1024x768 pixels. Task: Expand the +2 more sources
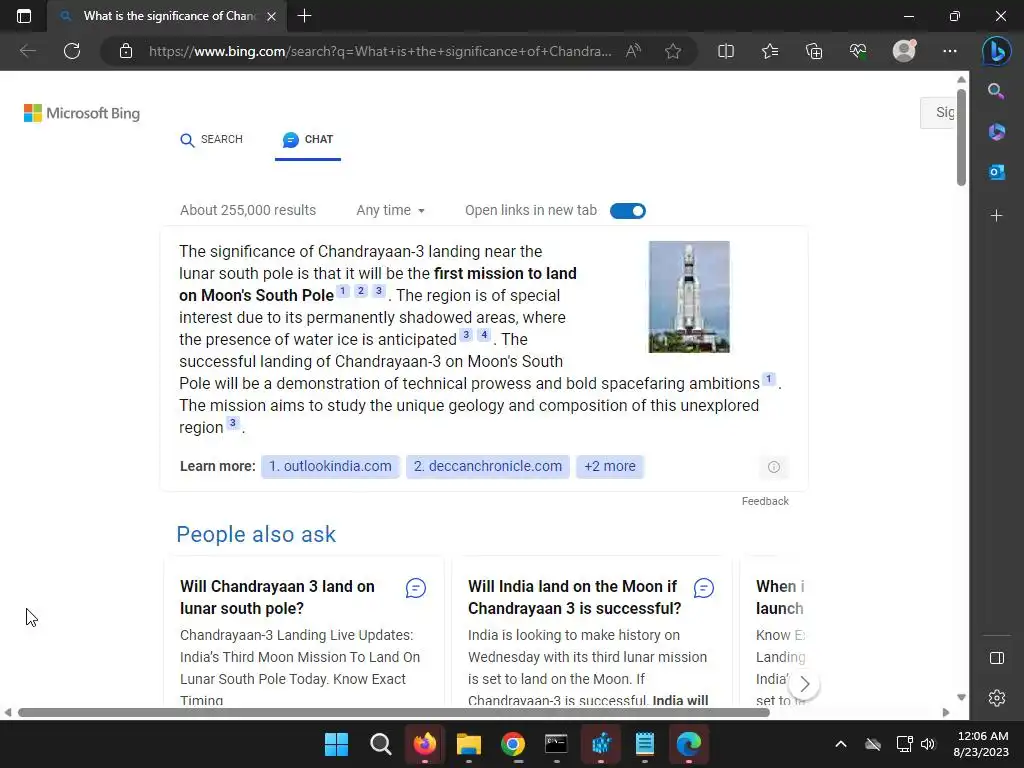point(610,466)
